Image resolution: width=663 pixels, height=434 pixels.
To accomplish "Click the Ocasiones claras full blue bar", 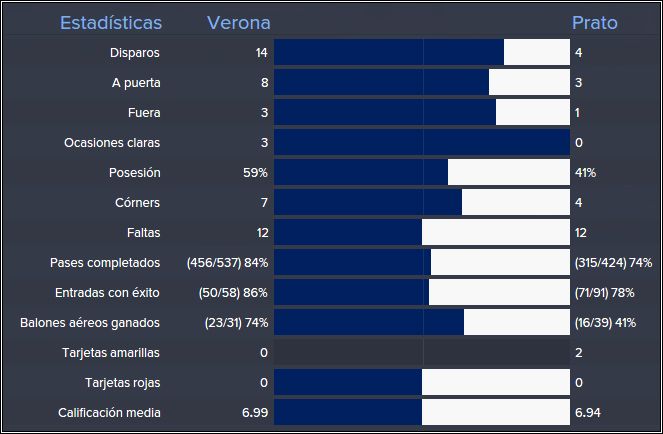I will (422, 143).
